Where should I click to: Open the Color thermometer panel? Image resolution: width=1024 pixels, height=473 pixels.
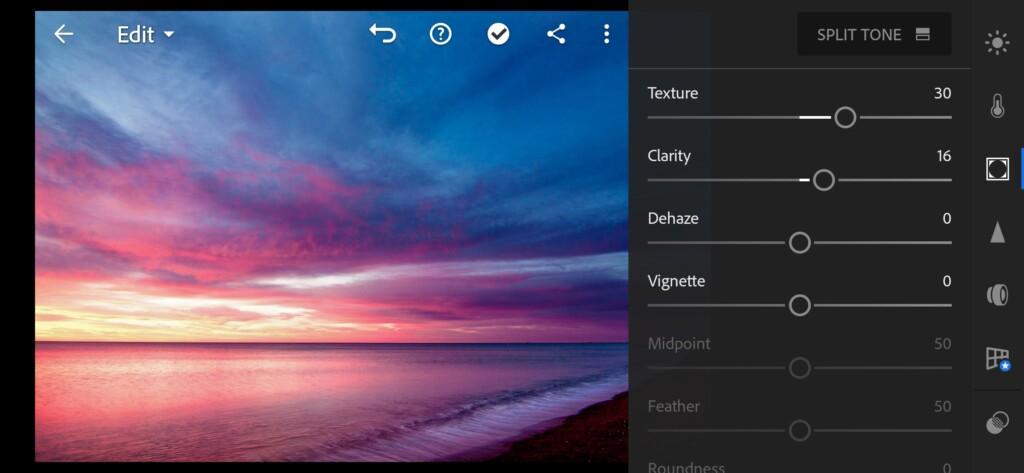tap(997, 106)
